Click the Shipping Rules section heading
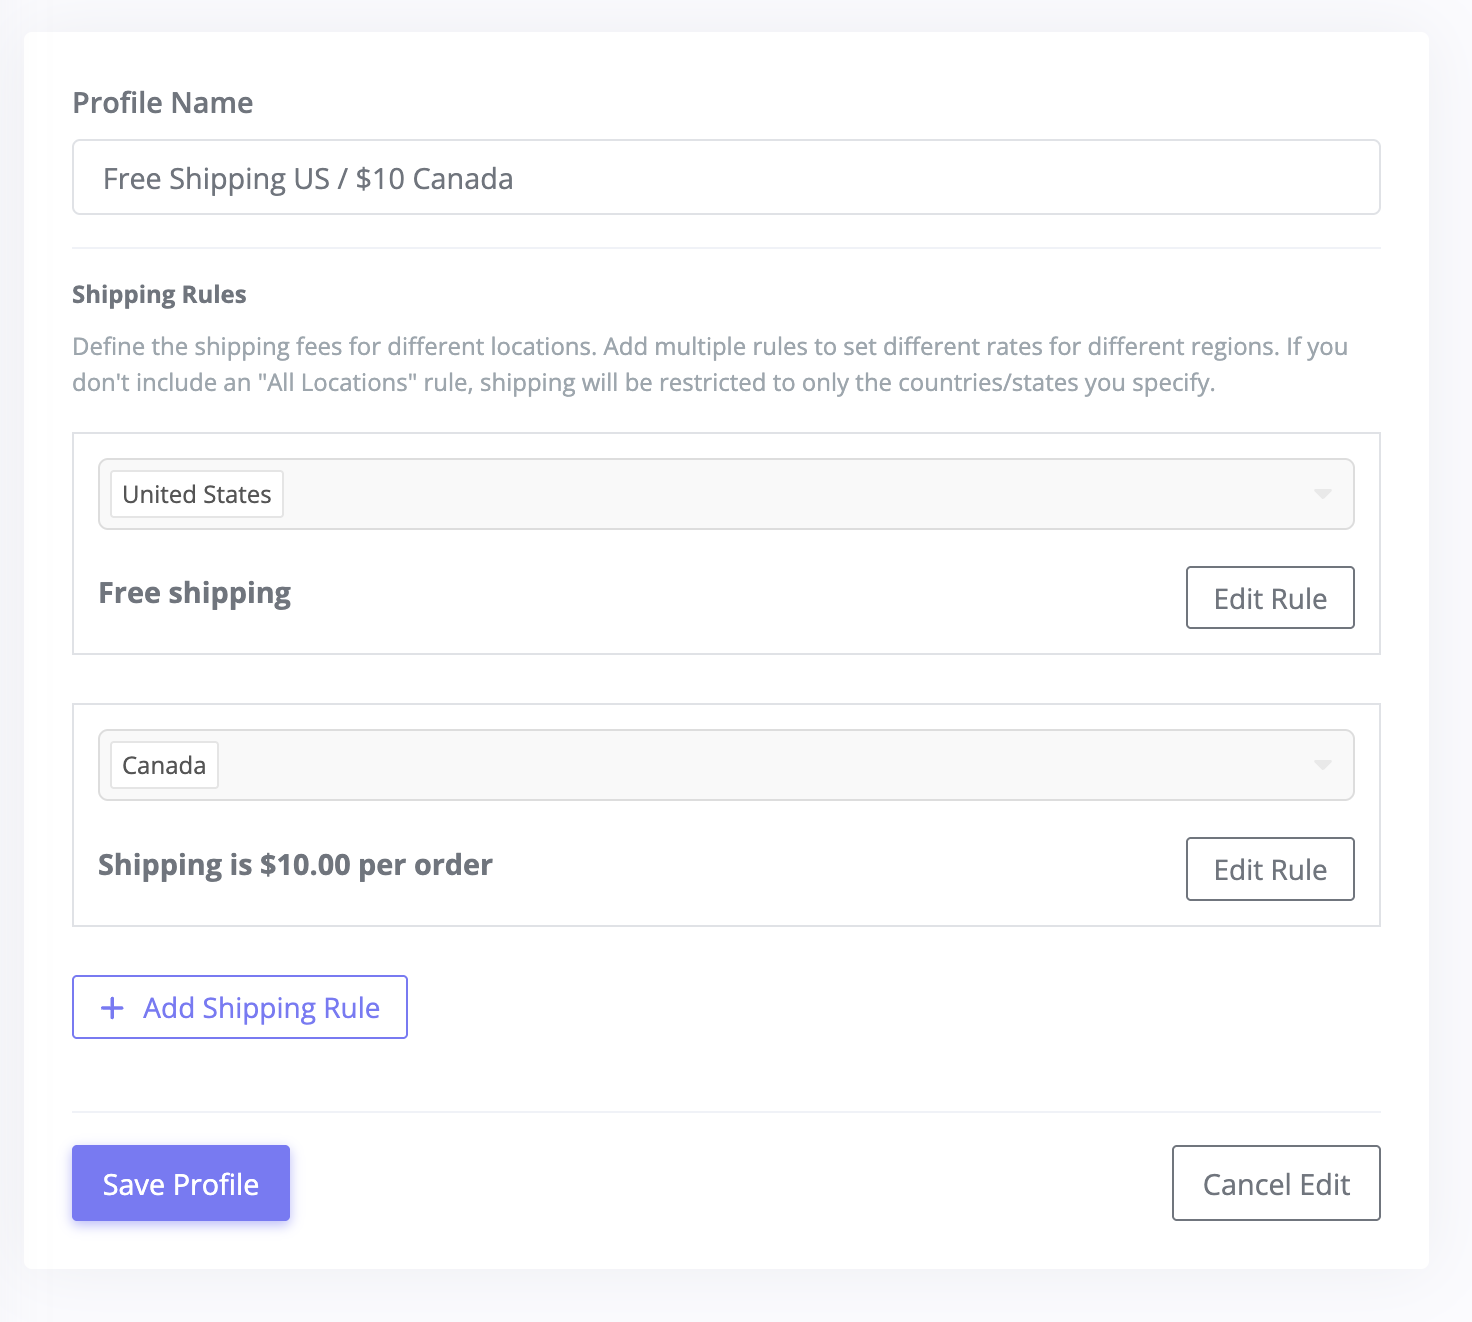This screenshot has height=1322, width=1472. click(x=159, y=294)
